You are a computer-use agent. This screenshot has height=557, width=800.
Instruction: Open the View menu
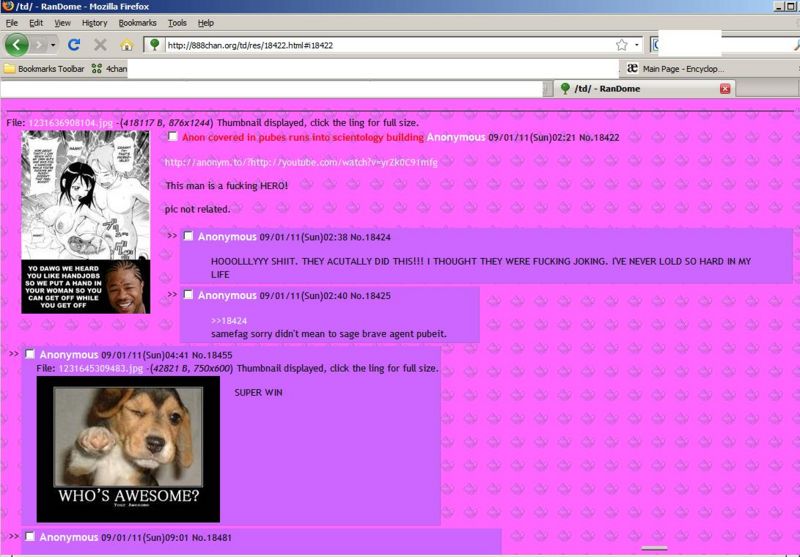pos(63,23)
